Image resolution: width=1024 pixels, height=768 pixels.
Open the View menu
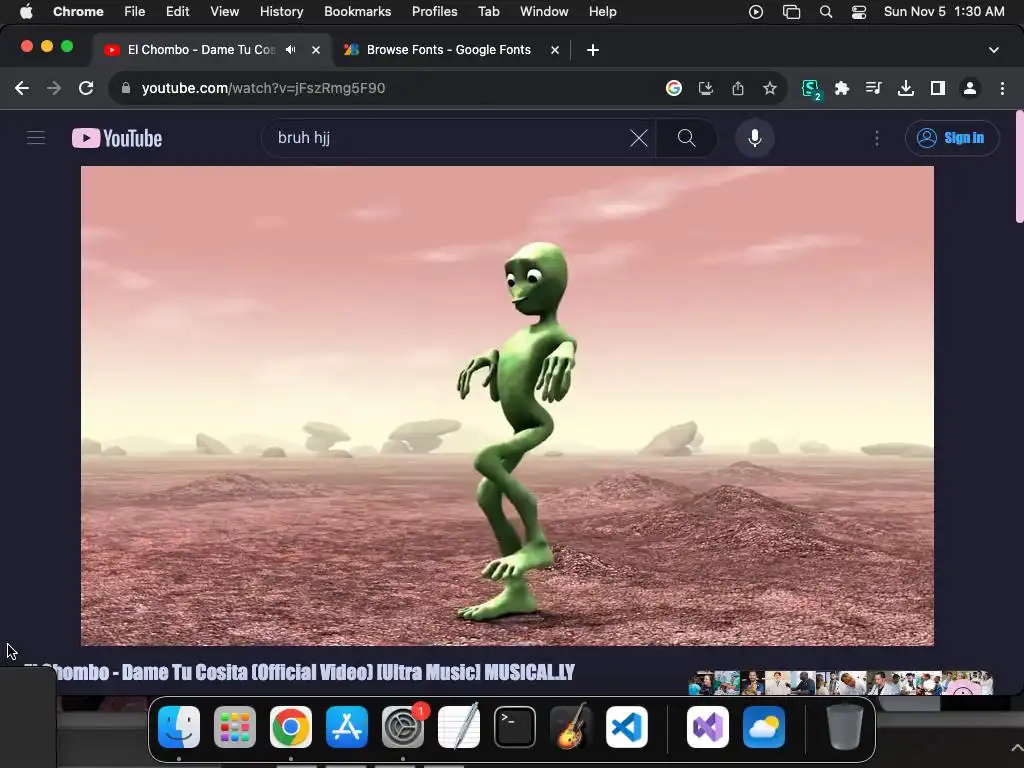click(x=225, y=11)
